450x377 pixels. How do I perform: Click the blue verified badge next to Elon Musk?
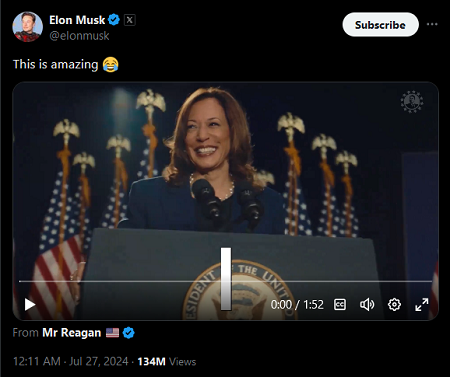click(x=114, y=20)
